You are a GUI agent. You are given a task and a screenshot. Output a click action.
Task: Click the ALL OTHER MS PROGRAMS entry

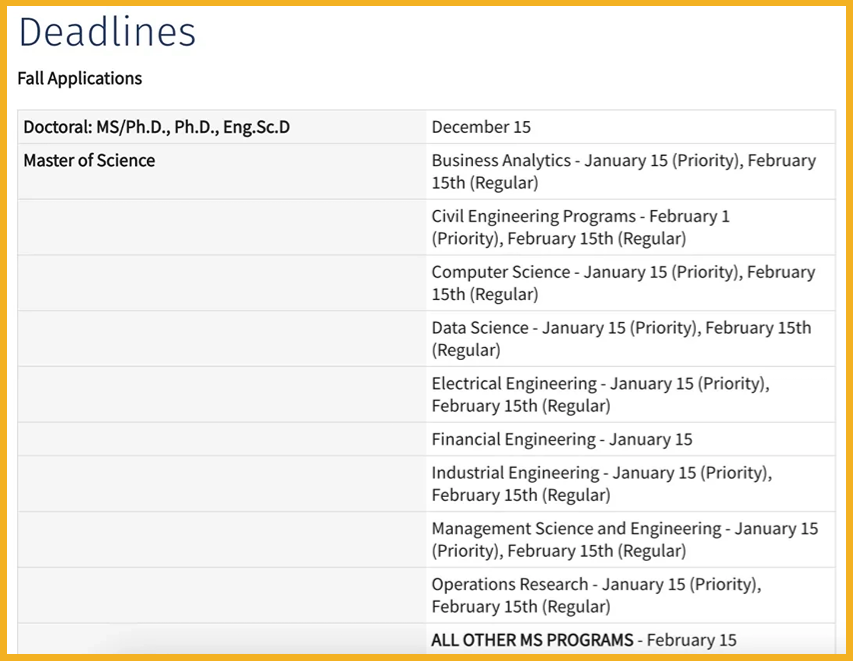(583, 640)
